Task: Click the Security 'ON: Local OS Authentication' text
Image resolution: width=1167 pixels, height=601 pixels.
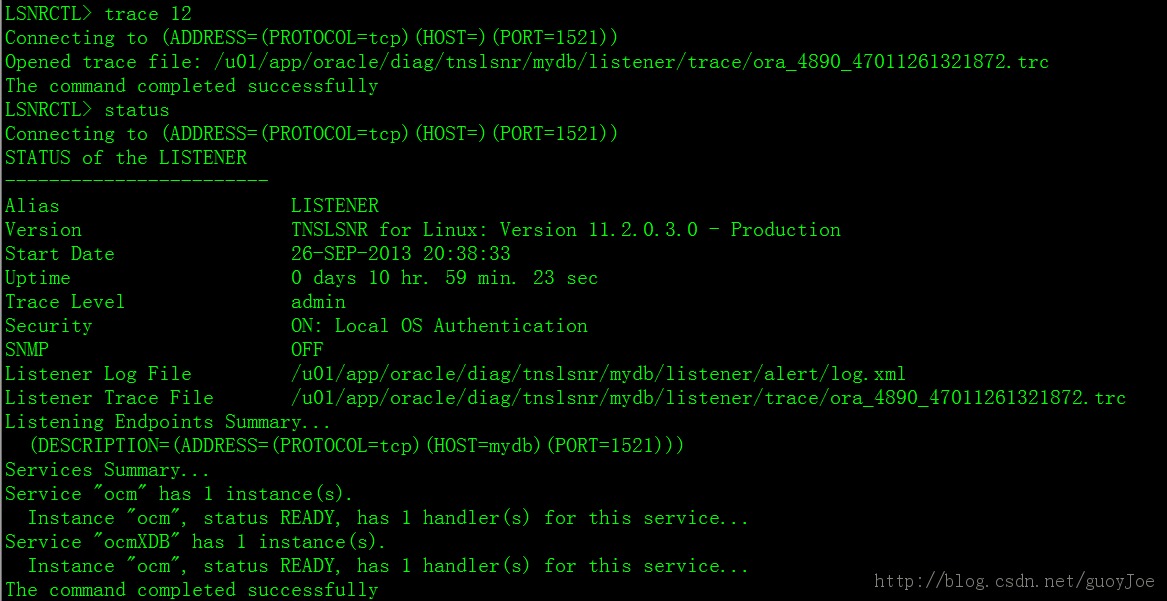Action: [439, 326]
